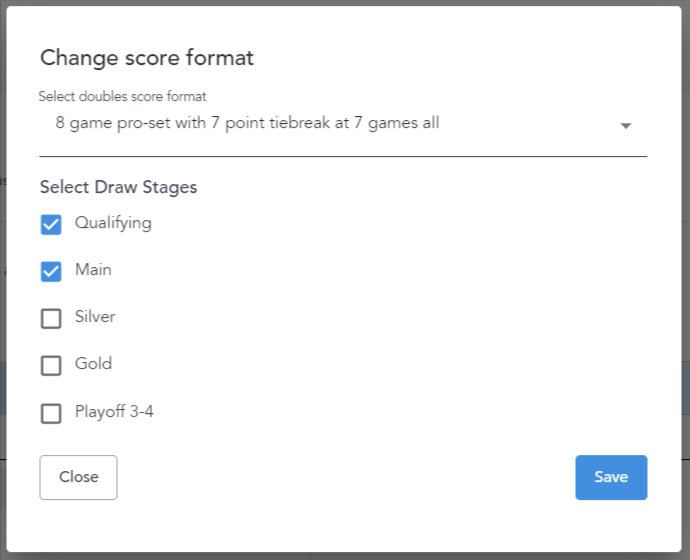Open the doubles score format dropdown arrow
690x560 pixels.
point(626,126)
